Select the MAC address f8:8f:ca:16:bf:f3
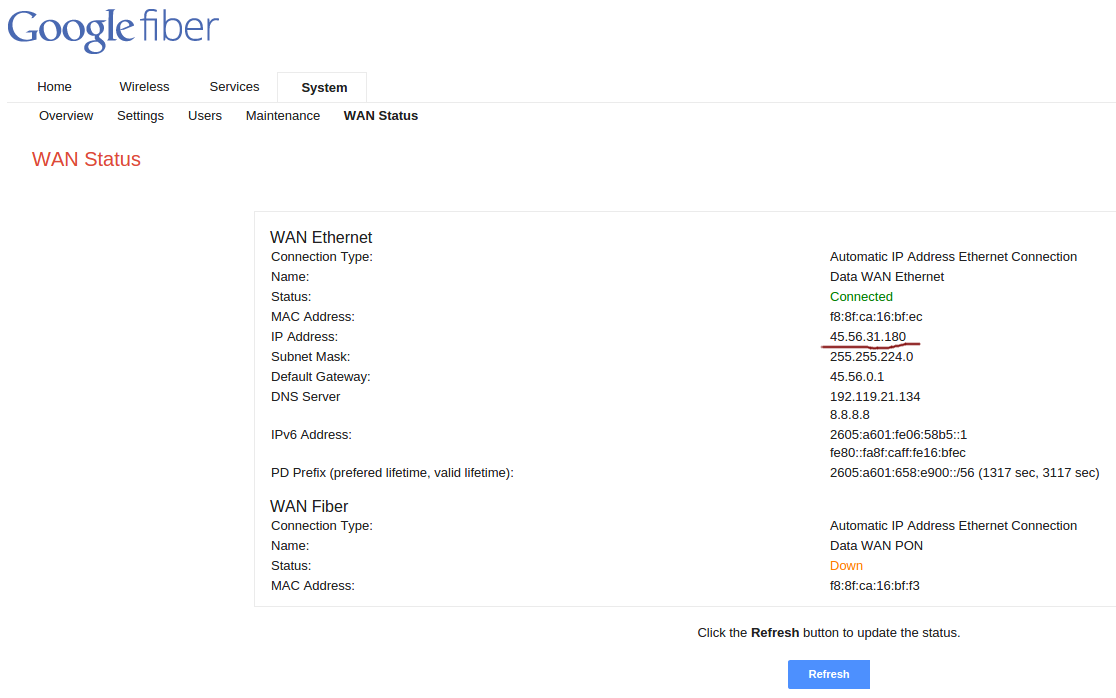 click(875, 586)
